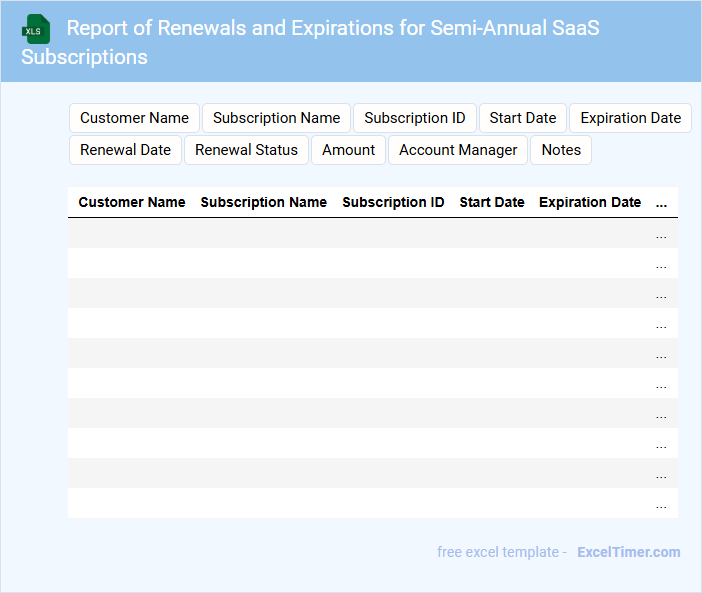
Task: Select the Customer Name tag
Action: click(x=134, y=118)
